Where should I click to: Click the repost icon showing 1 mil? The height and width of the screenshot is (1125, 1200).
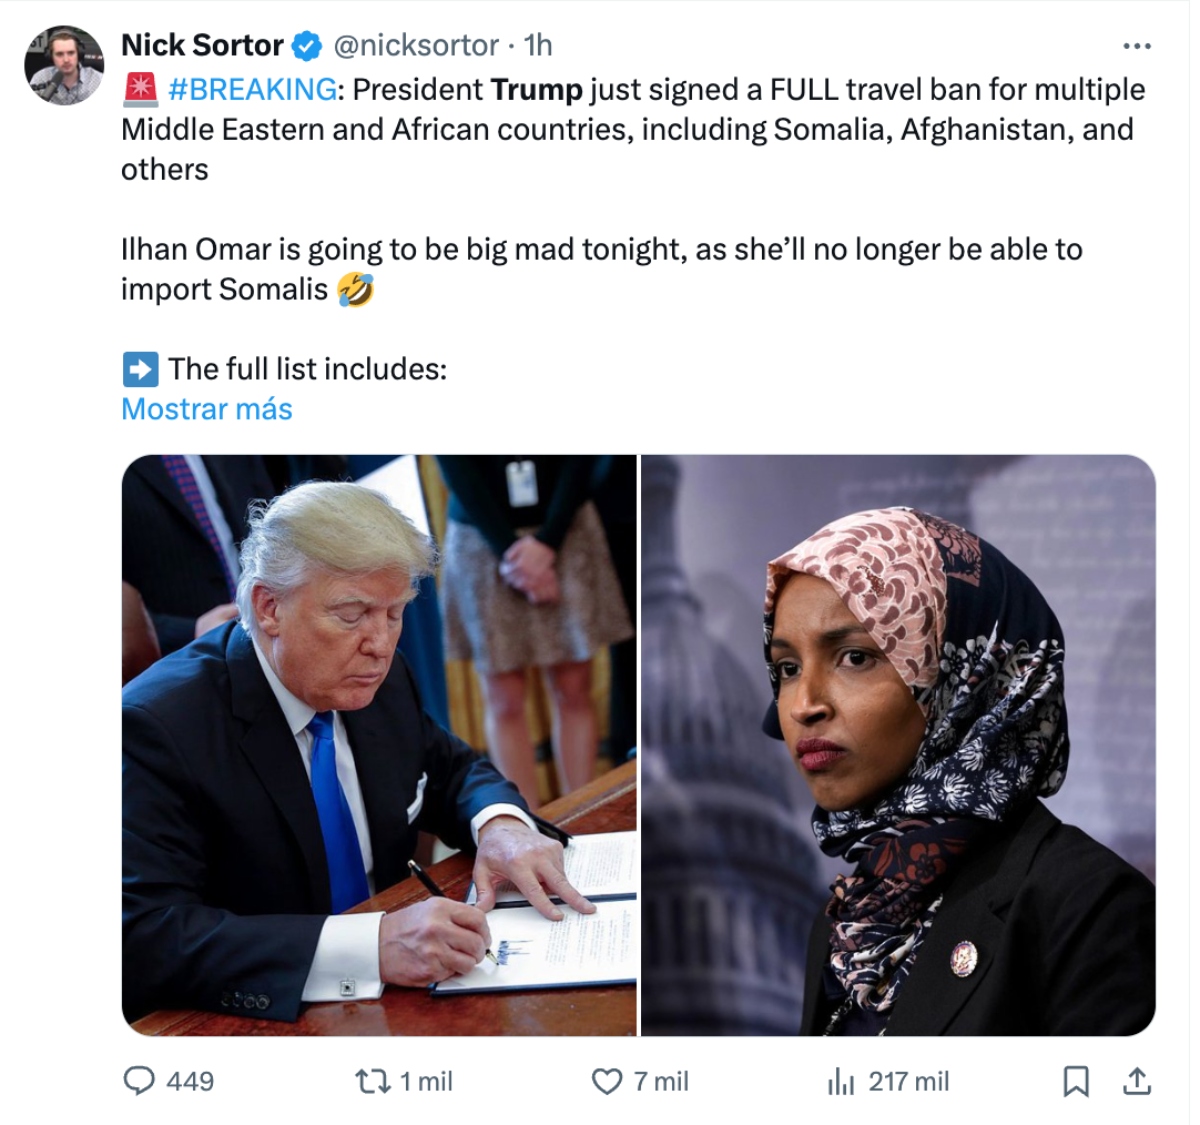click(373, 1081)
